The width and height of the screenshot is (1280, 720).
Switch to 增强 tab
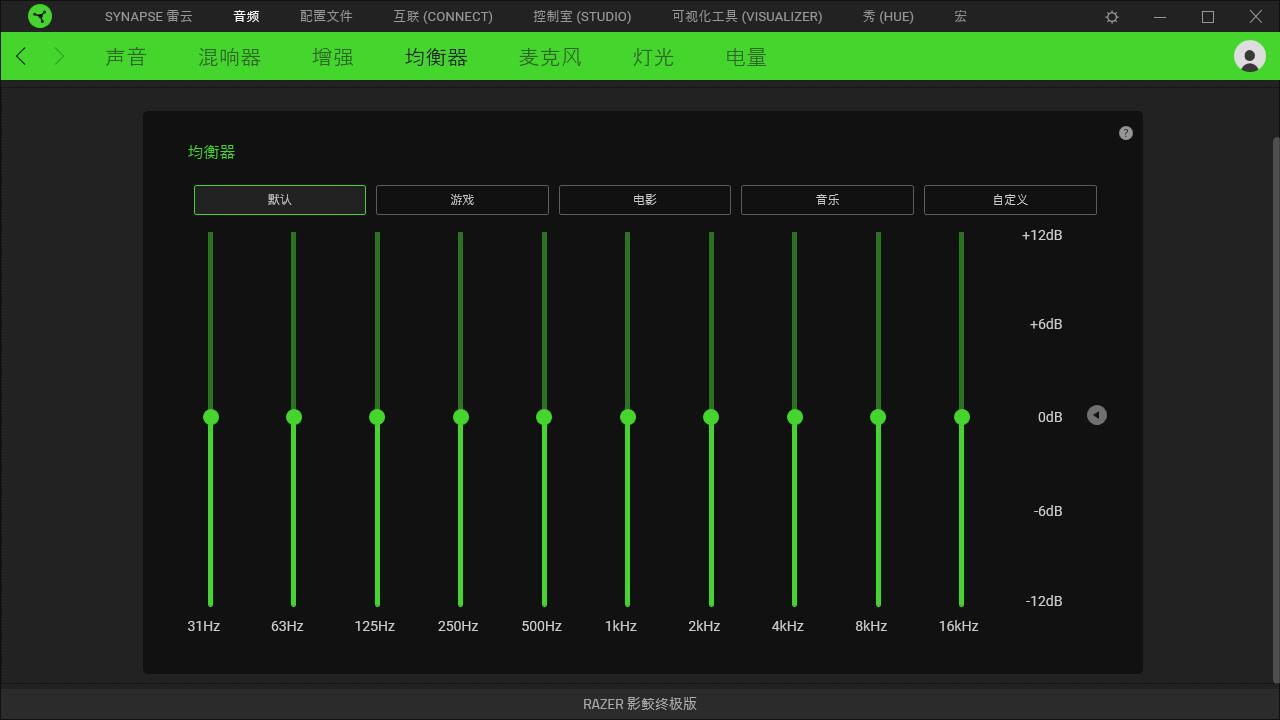333,57
